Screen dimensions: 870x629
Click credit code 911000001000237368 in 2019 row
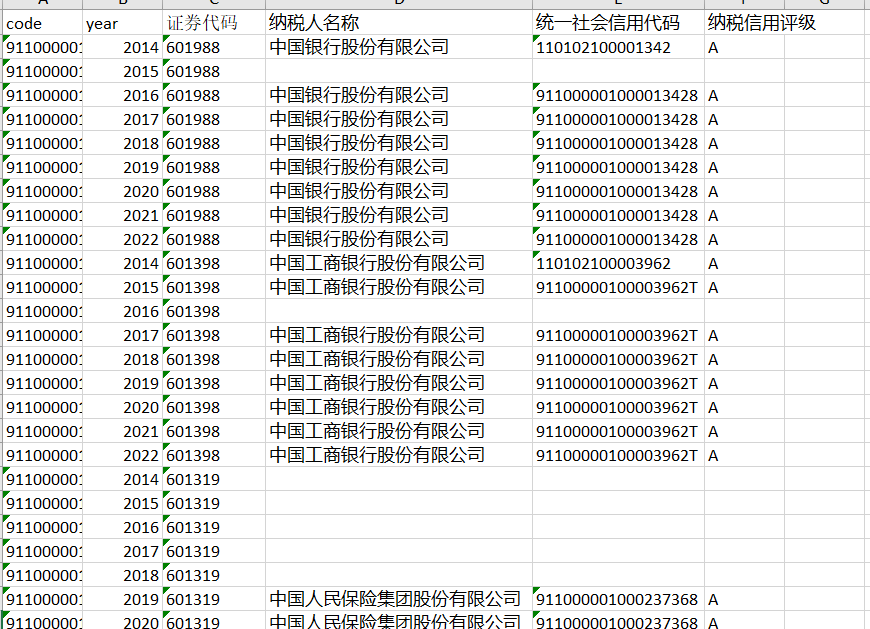[617, 599]
